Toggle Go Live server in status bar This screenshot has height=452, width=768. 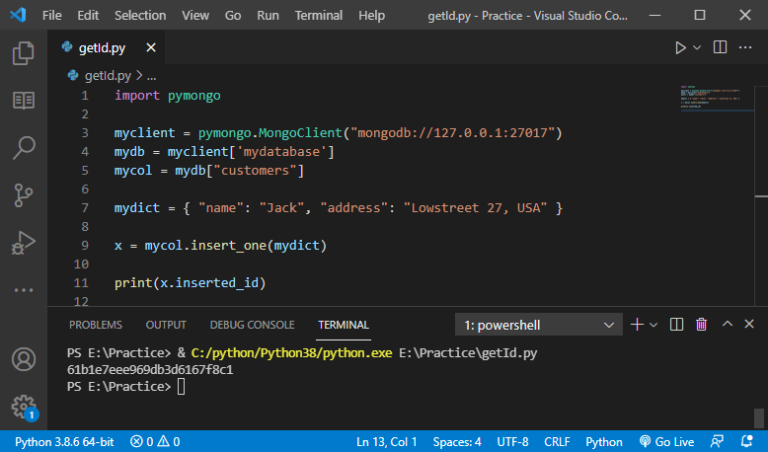click(667, 442)
